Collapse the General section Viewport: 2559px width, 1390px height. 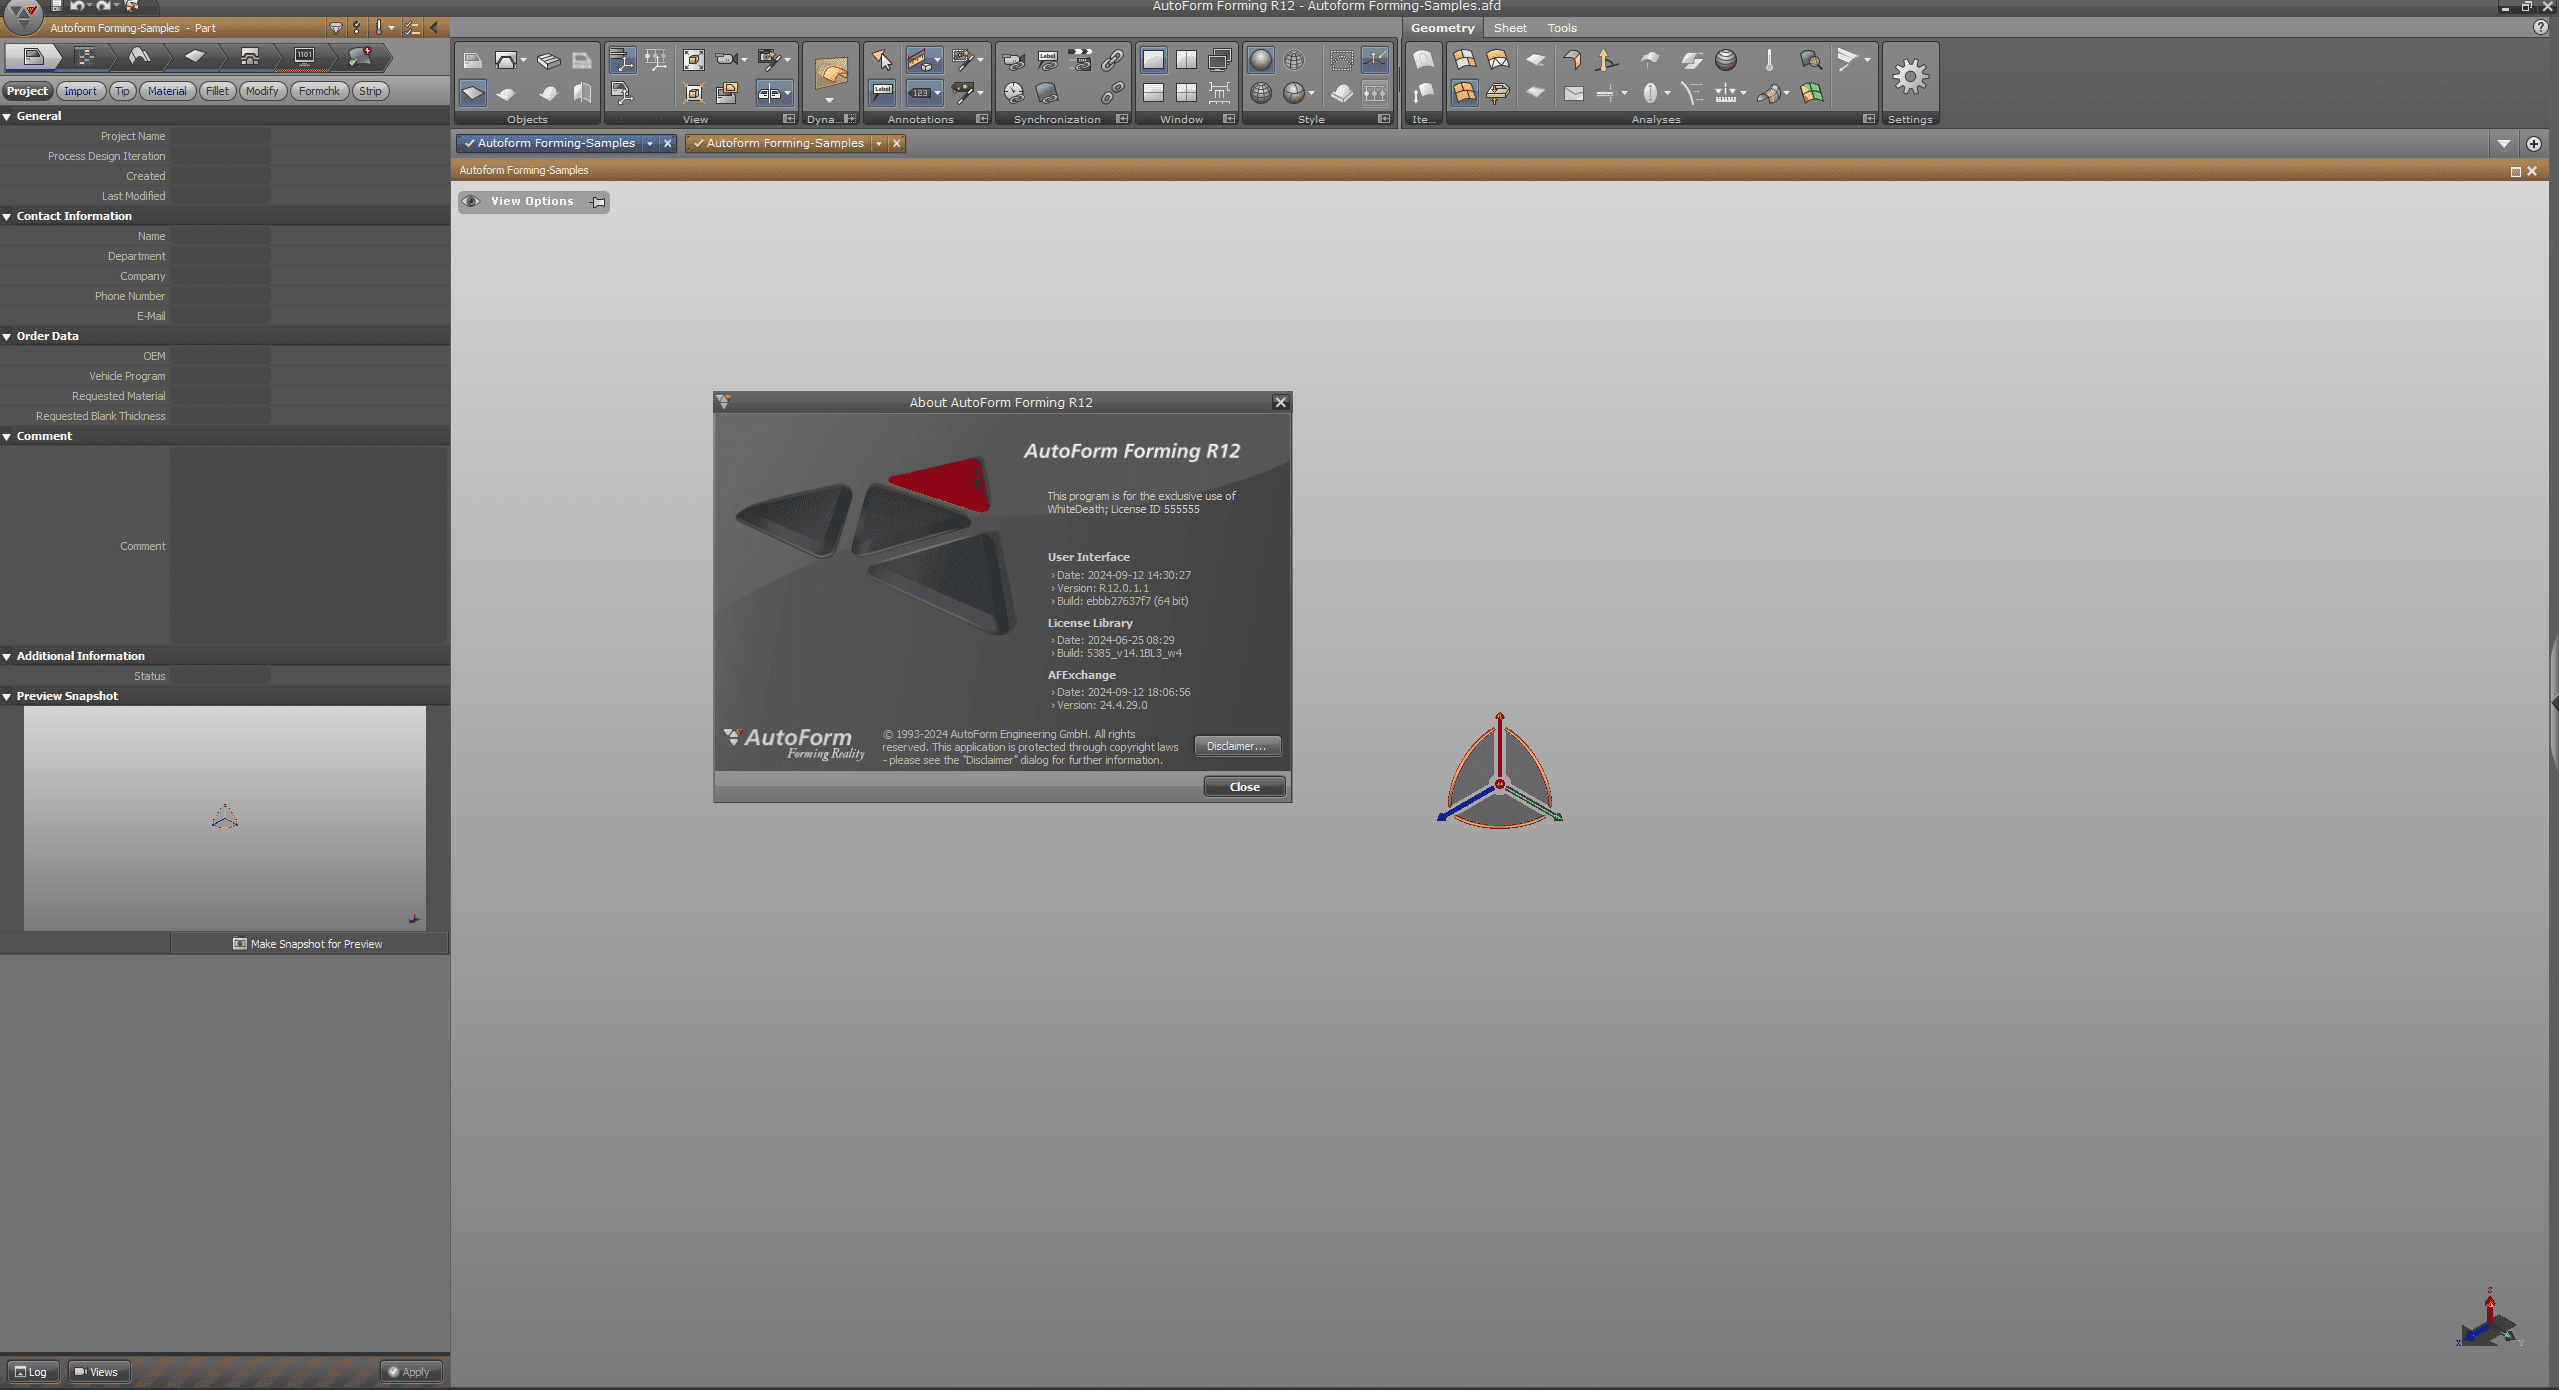(x=7, y=116)
